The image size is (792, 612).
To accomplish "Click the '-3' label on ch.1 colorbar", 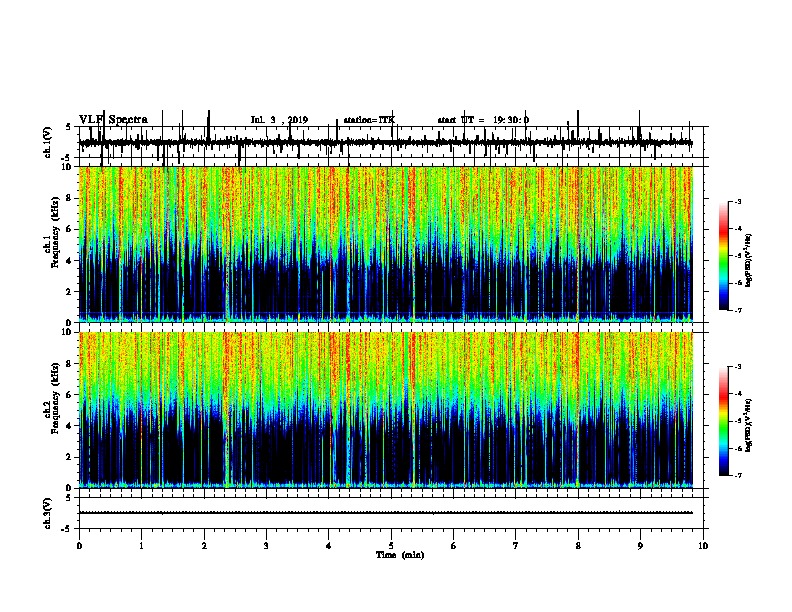I will coord(738,202).
